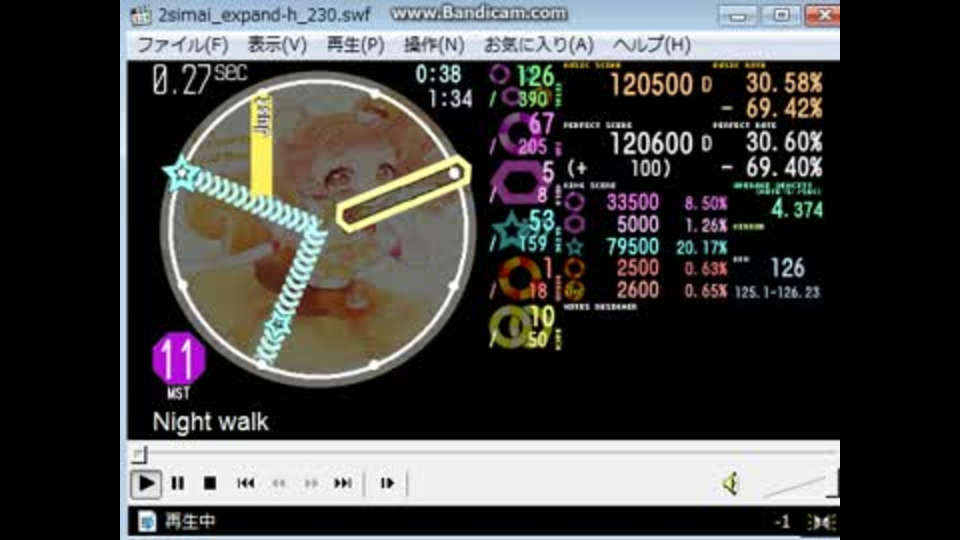Click the 0:38 elapsed time
960x540 pixels.
tap(438, 75)
